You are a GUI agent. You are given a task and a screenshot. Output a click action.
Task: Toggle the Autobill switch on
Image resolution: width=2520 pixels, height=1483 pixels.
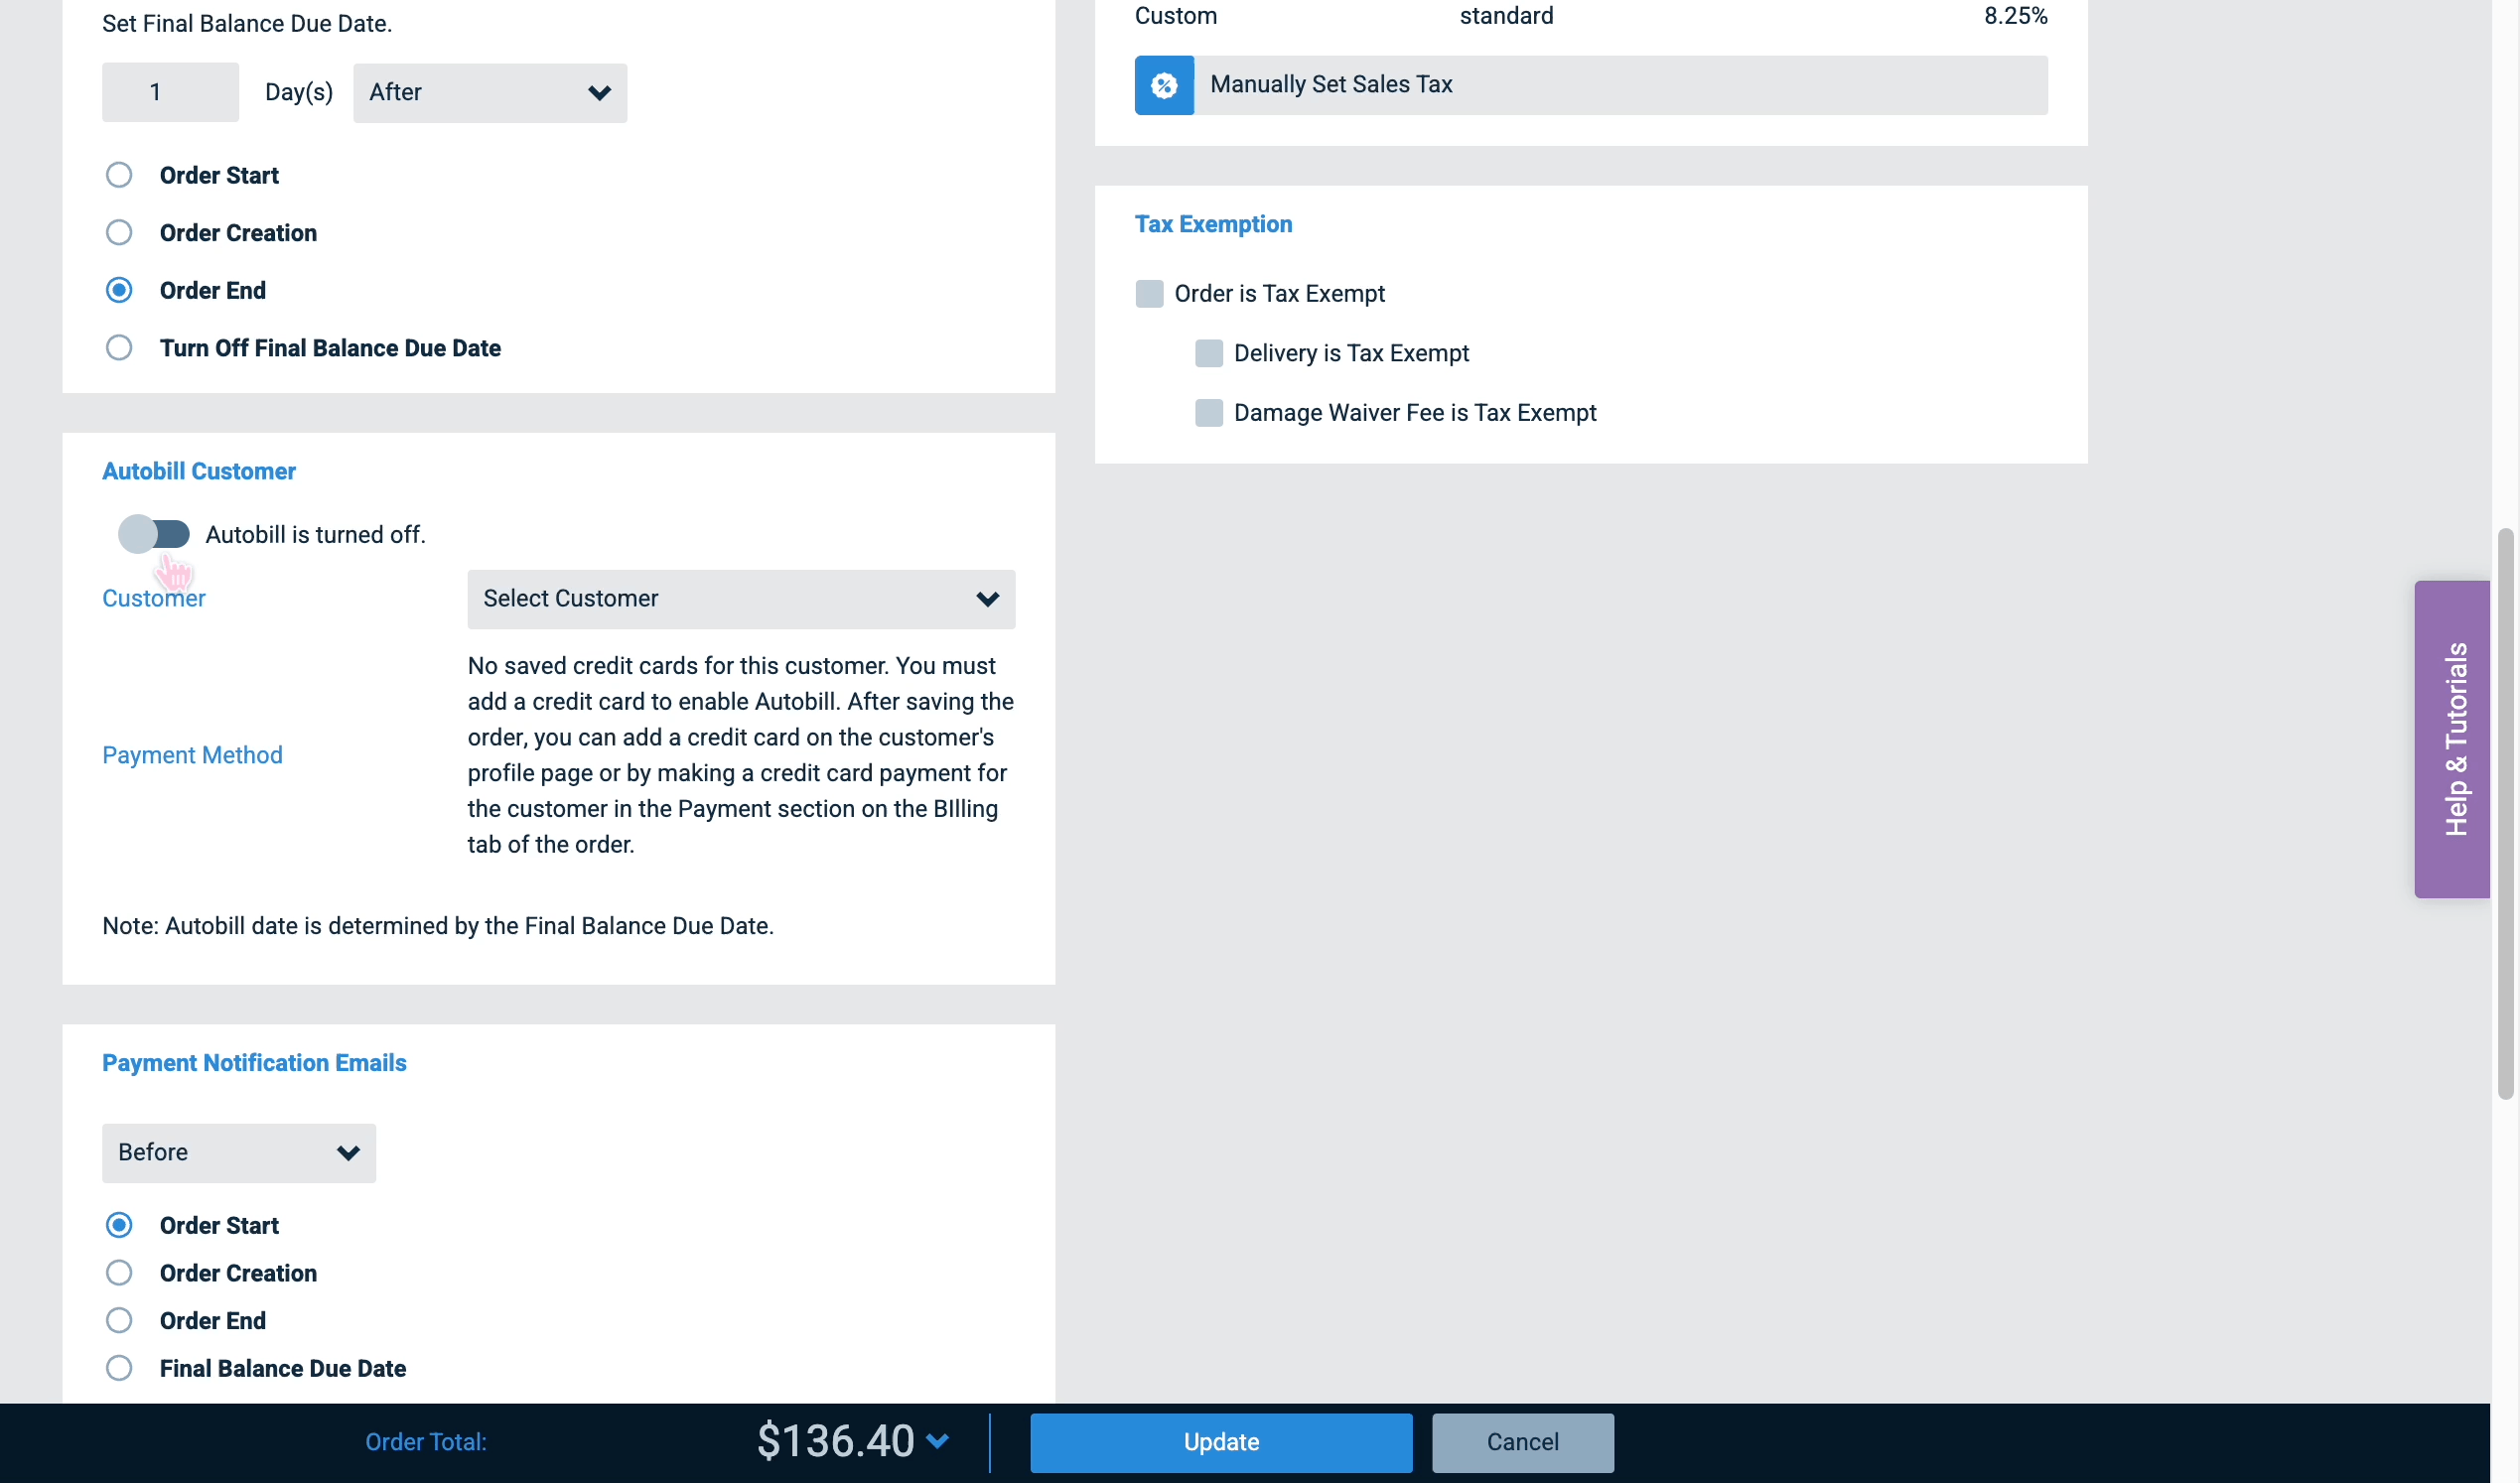[x=154, y=534]
